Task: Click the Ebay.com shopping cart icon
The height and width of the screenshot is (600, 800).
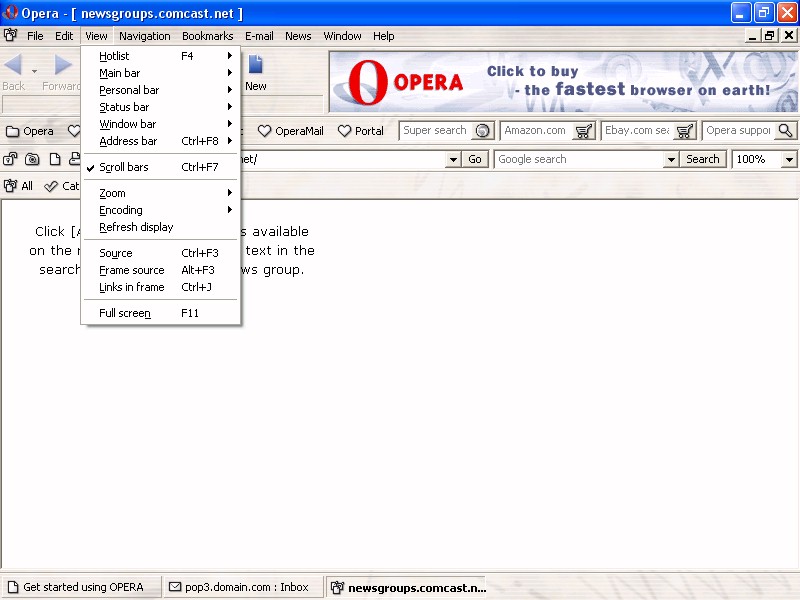Action: click(685, 131)
